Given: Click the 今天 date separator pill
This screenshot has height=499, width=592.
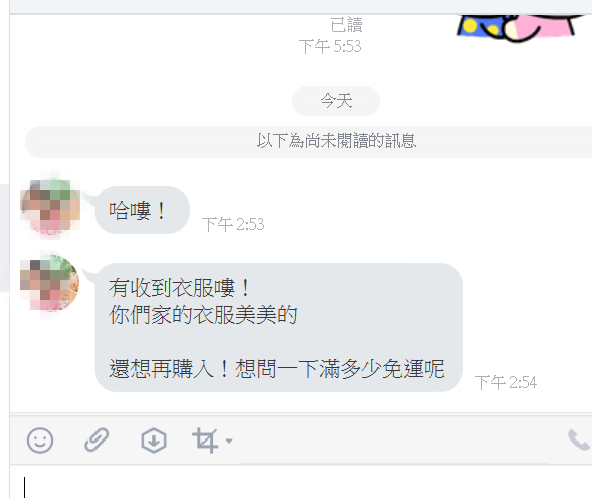Looking at the screenshot, I should [336, 101].
